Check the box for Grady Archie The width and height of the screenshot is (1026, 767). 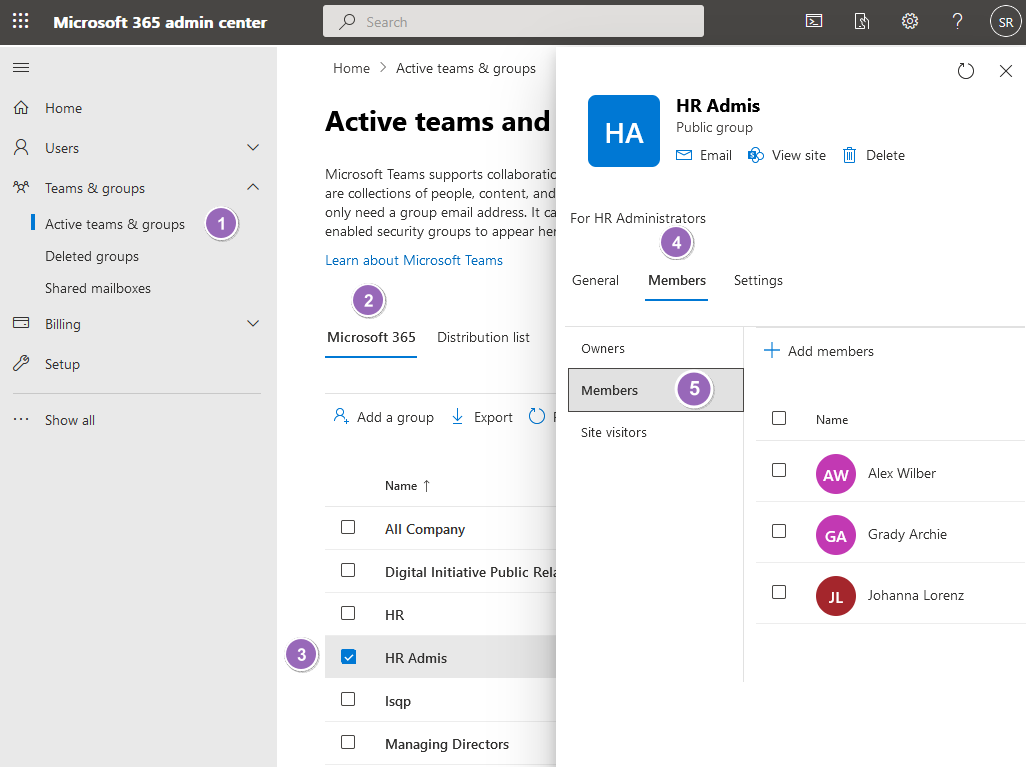coord(779,531)
